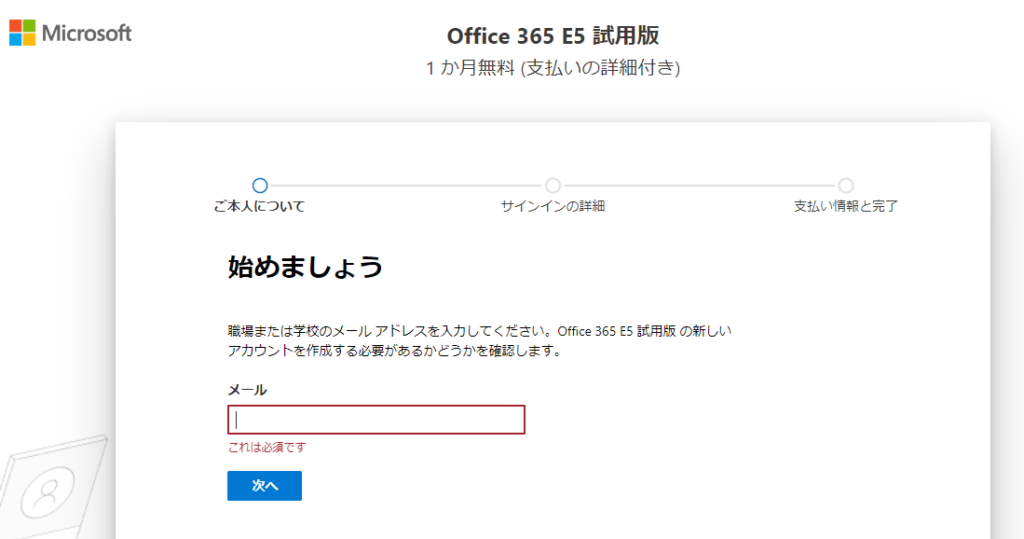Click the 始めましょう heading
The width and height of the screenshot is (1024, 539).
tap(305, 267)
